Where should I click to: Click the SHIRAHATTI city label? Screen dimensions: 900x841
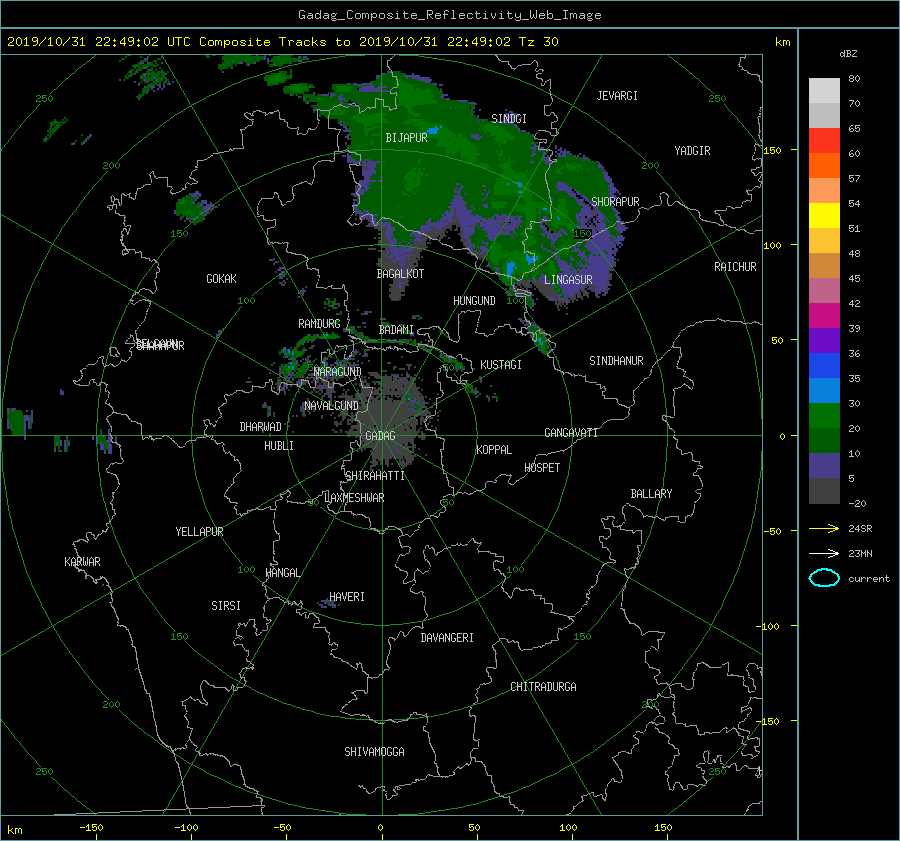(375, 476)
